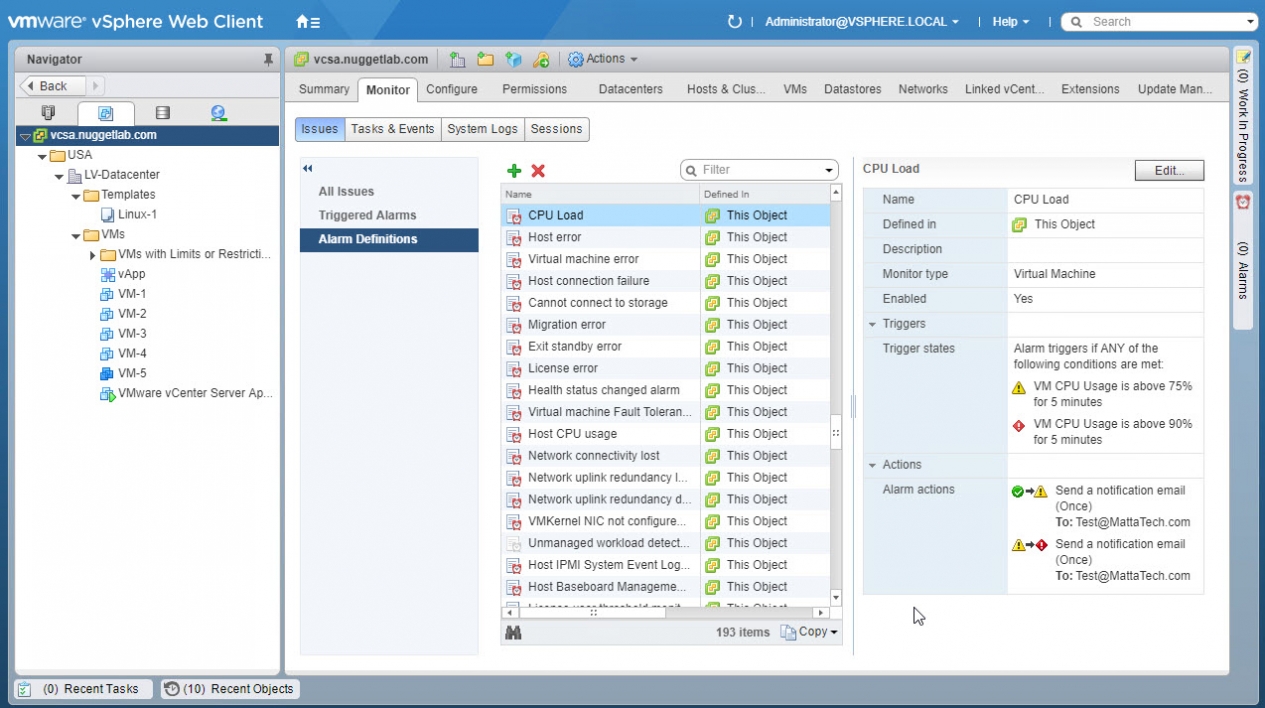
Task: Pin the Navigator panel
Action: (x=268, y=60)
